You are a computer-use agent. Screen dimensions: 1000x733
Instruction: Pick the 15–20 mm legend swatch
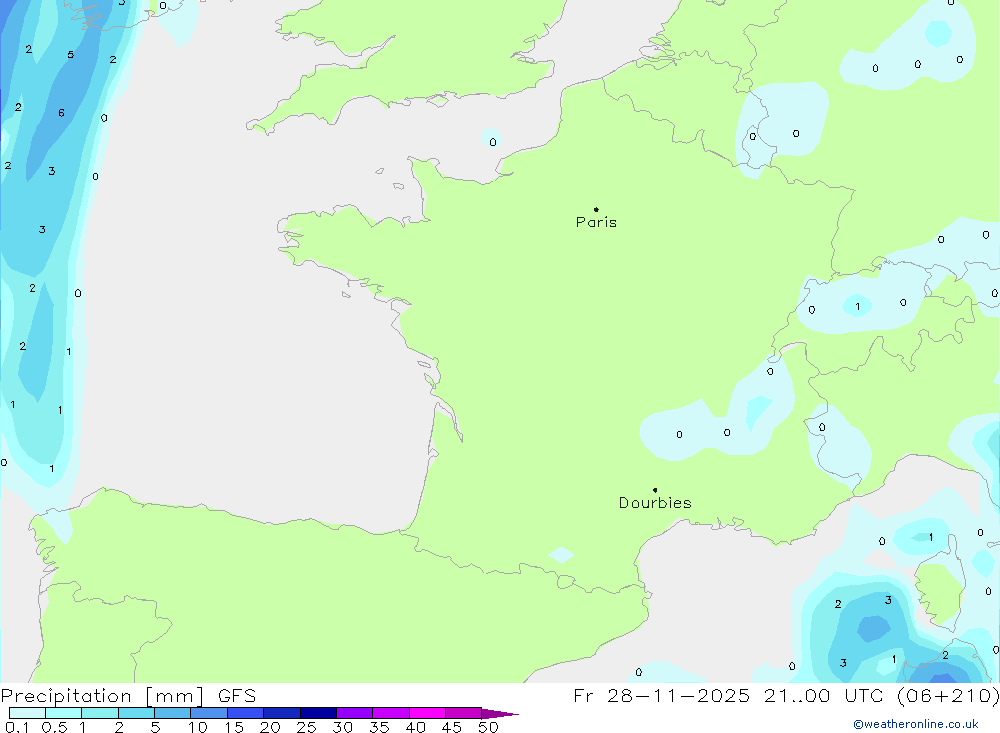pos(245,713)
